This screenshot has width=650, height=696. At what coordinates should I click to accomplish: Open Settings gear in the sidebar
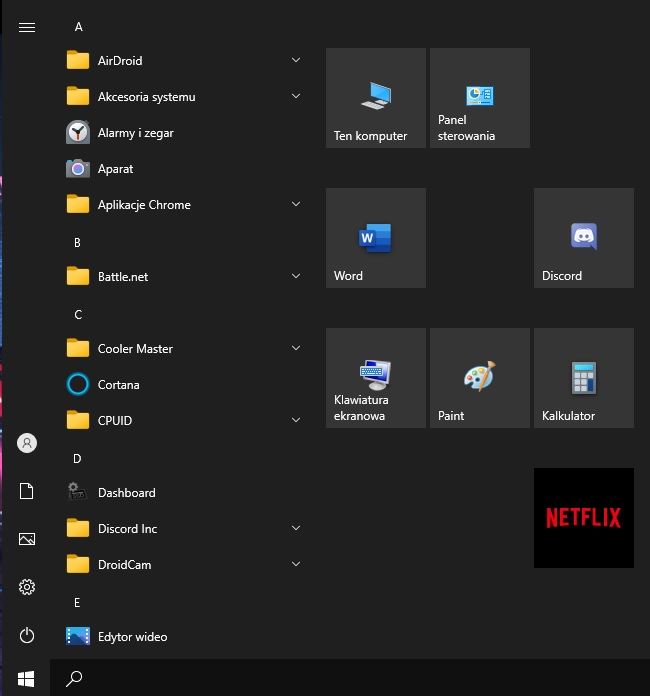tap(27, 587)
